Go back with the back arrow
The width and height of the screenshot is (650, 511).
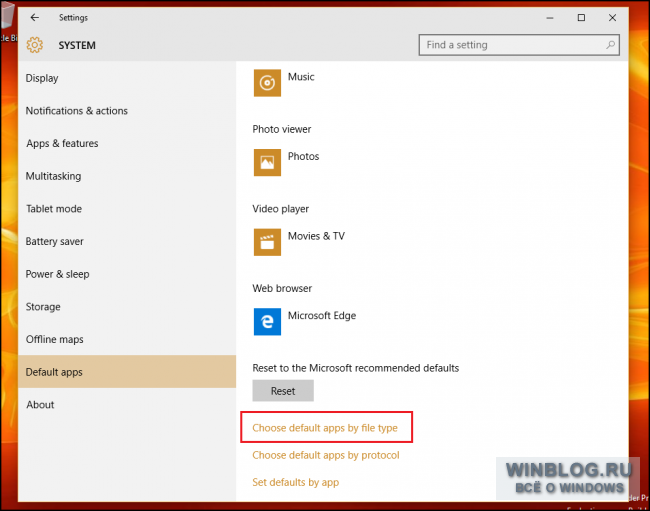pyautogui.click(x=35, y=17)
